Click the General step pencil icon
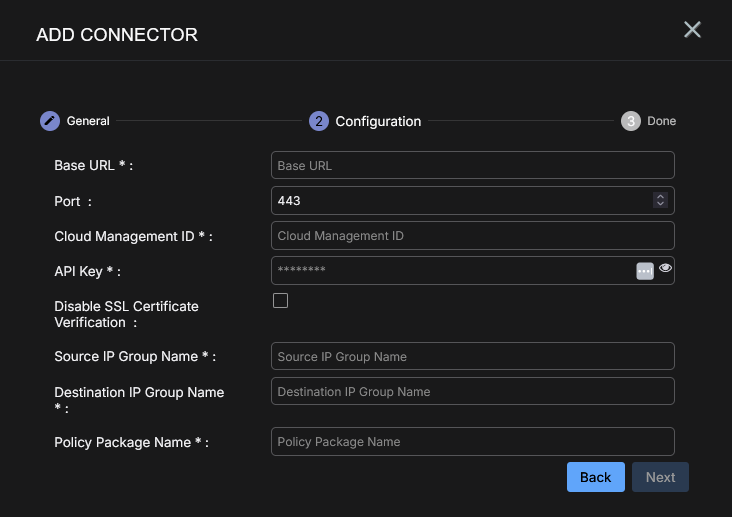732x517 pixels. tap(50, 121)
